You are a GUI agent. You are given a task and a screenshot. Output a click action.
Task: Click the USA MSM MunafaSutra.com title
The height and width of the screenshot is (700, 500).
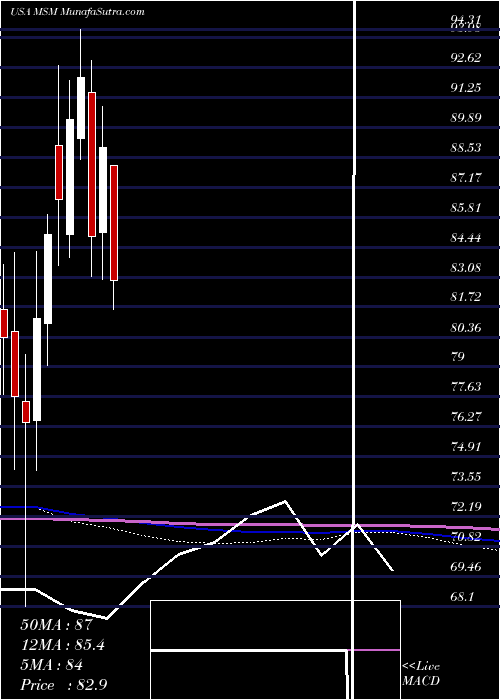point(77,12)
